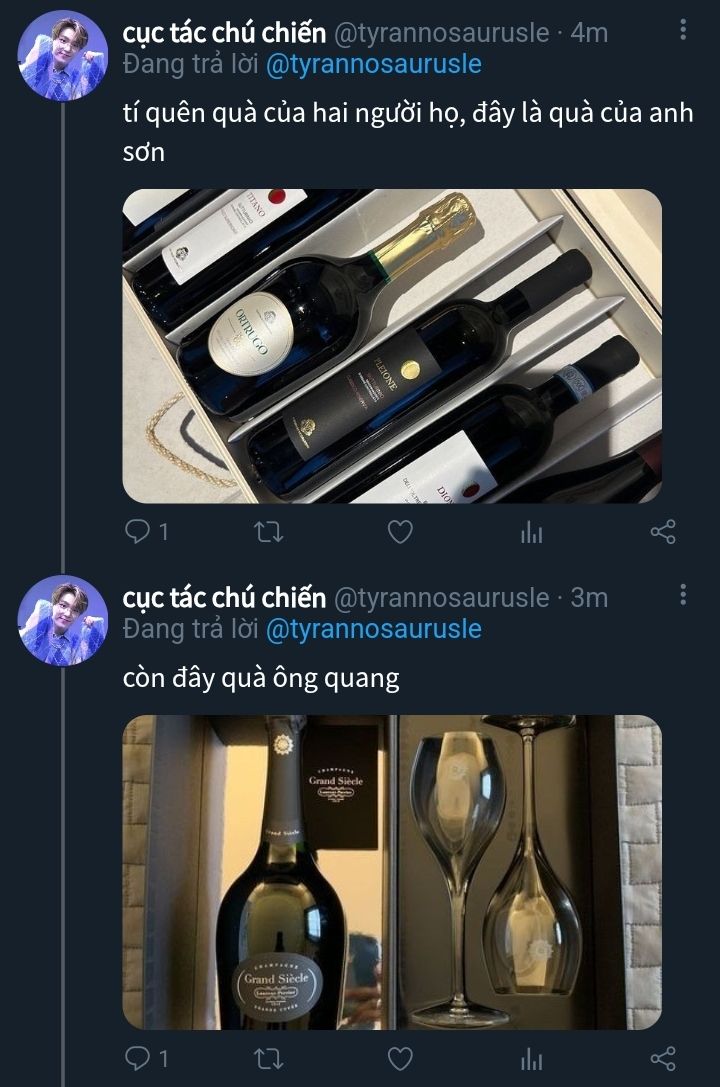Screen dimensions: 720x1087
Task: Share the Grand Siècle champagne tweet
Action: coord(663,1058)
